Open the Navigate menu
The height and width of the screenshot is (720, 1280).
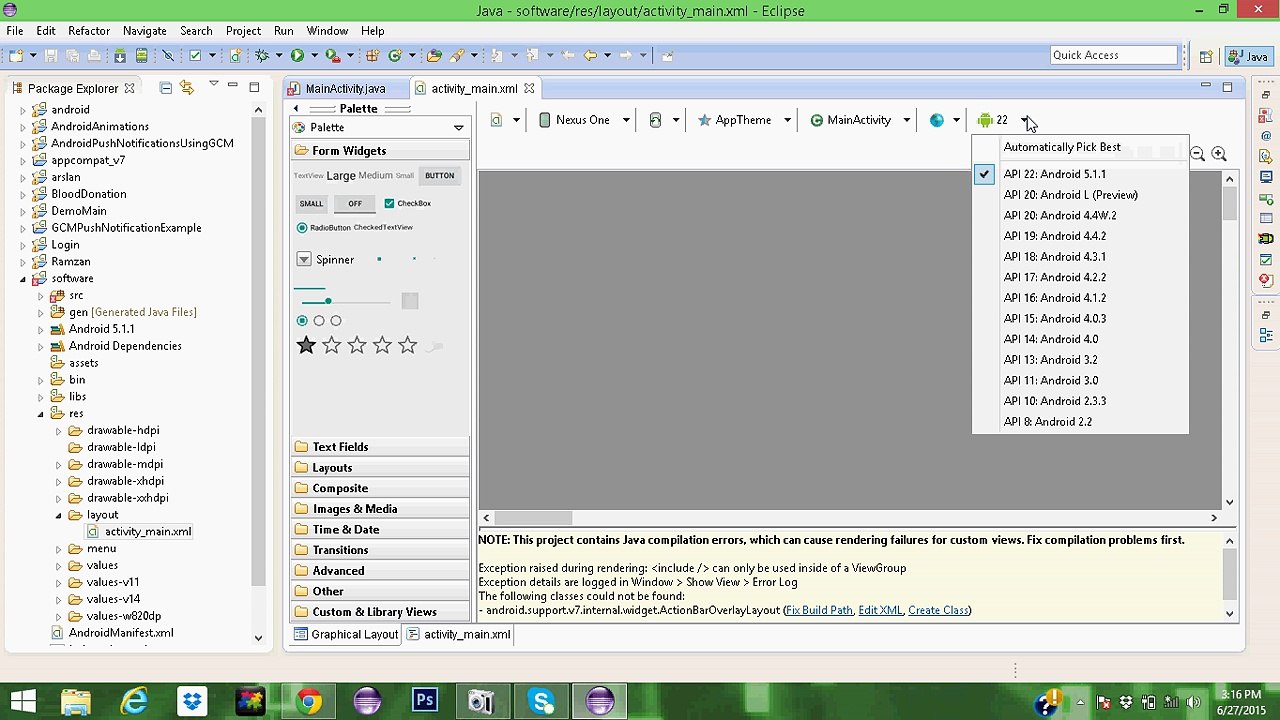[145, 31]
